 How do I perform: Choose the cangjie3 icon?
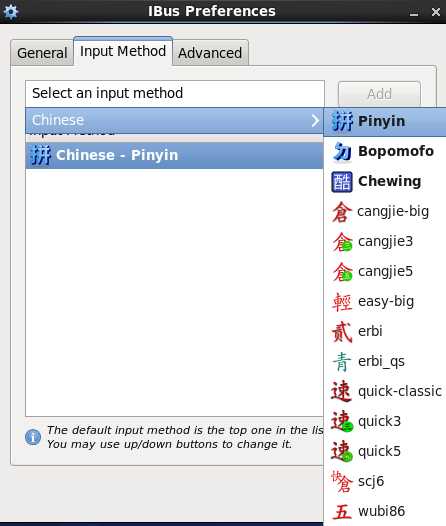pos(342,242)
